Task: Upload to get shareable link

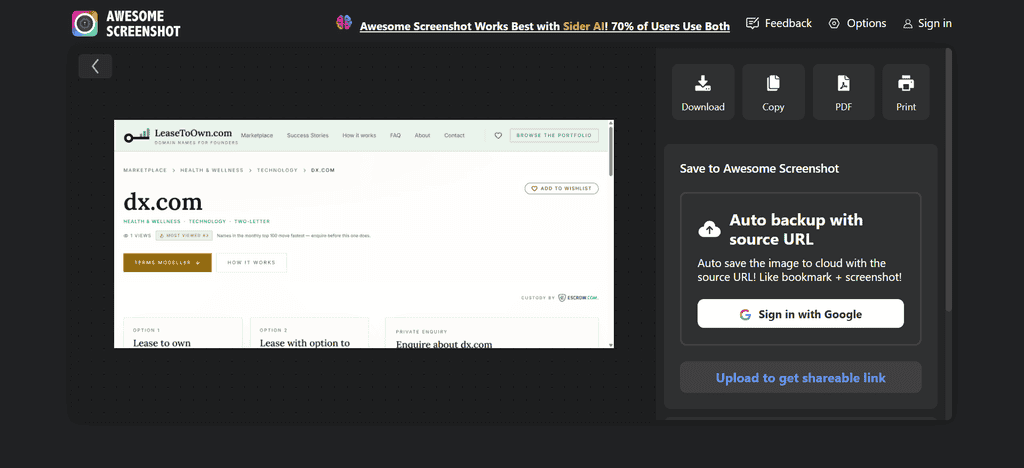Action: click(x=801, y=378)
